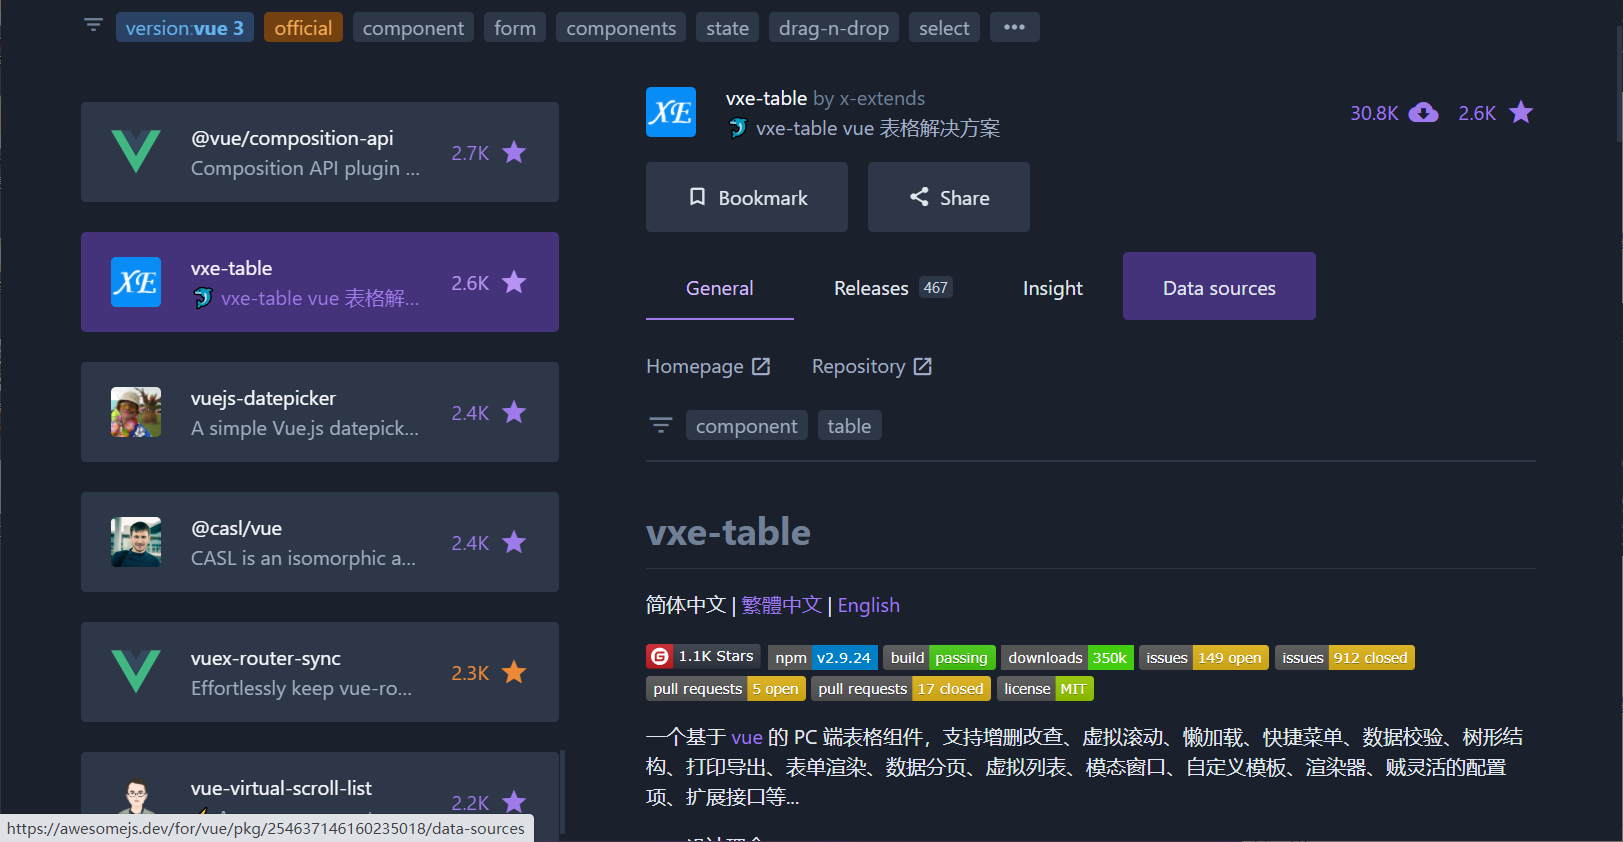Image resolution: width=1623 pixels, height=842 pixels.
Task: Click the npm v2.9.24 badge
Action: [823, 657]
